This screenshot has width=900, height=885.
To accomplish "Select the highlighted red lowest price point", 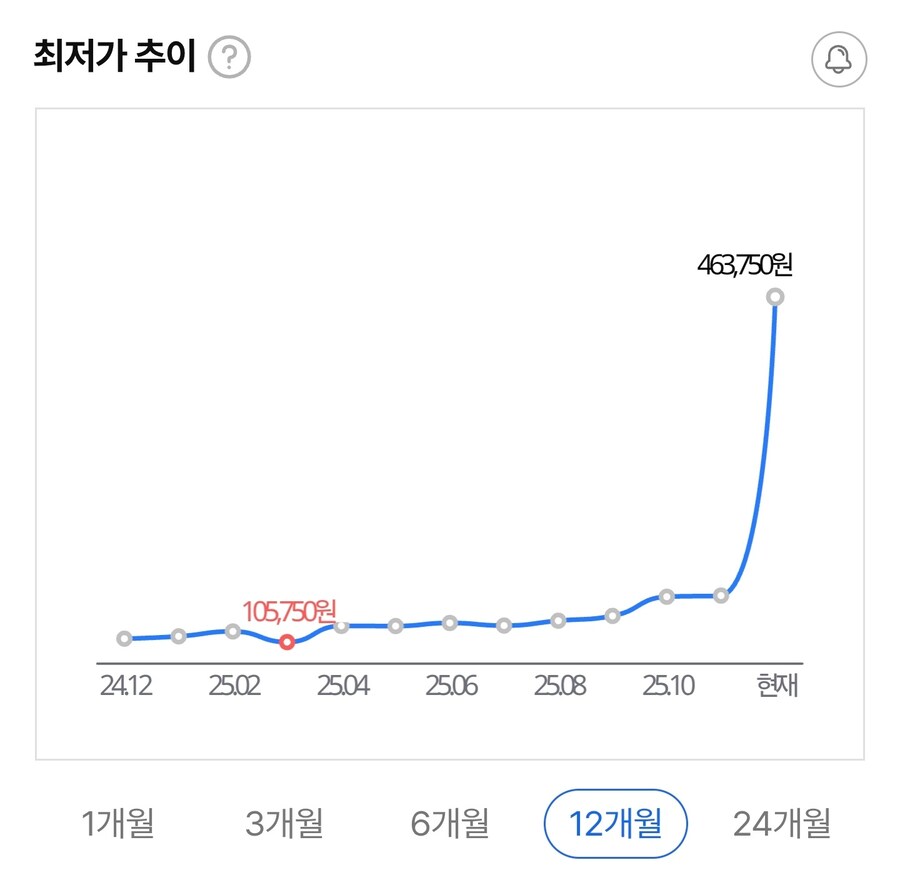I will coord(287,642).
